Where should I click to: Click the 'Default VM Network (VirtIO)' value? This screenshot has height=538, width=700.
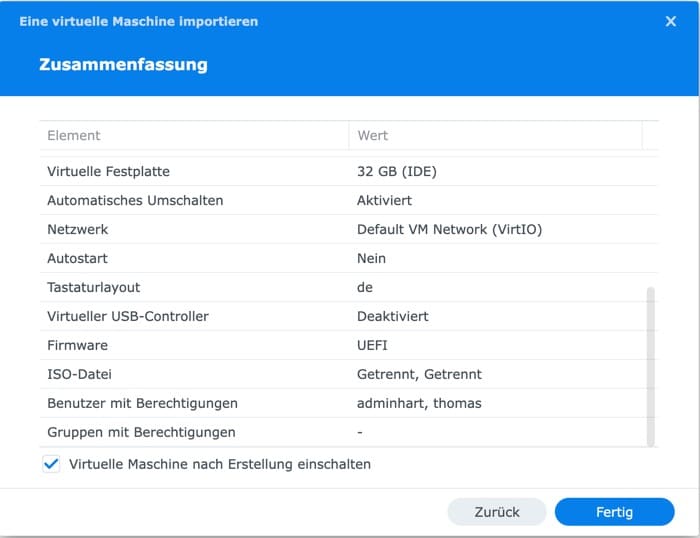tap(449, 230)
